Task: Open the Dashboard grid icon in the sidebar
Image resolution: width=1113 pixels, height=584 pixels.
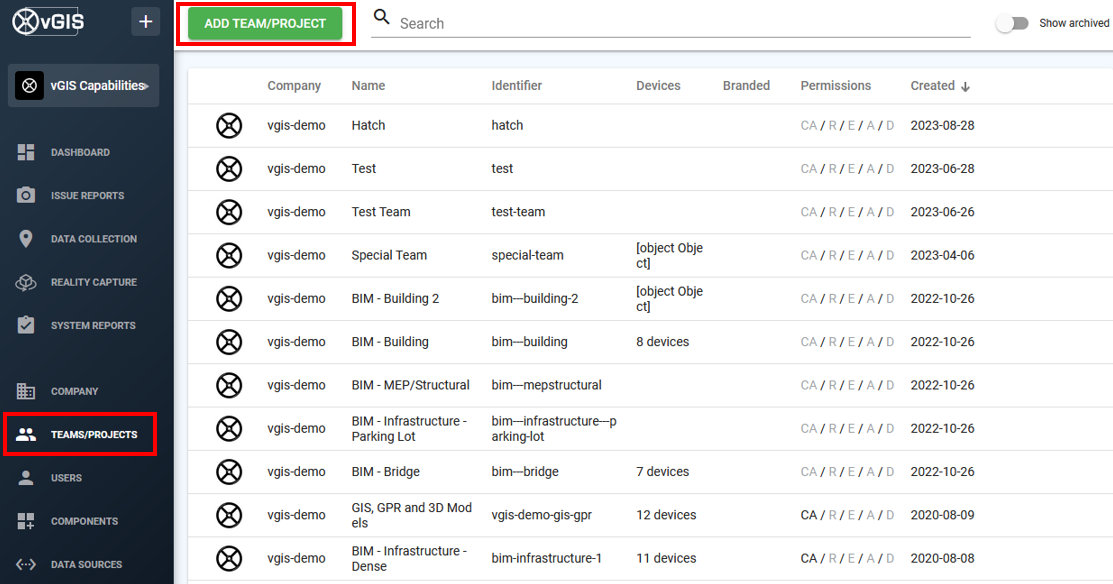Action: coord(26,152)
